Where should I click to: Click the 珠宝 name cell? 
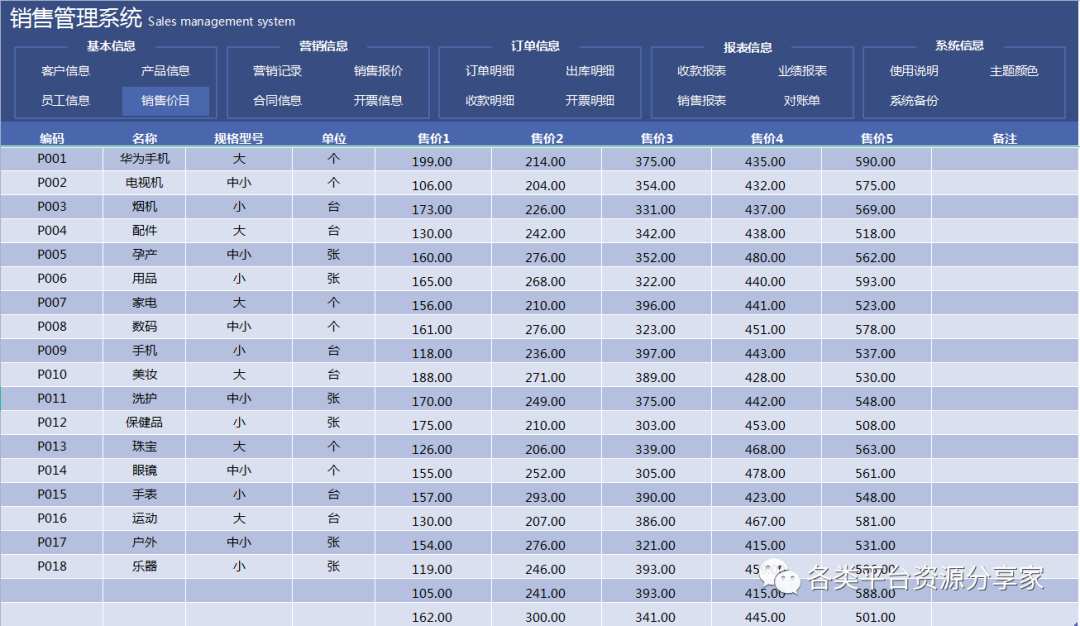[x=145, y=446]
